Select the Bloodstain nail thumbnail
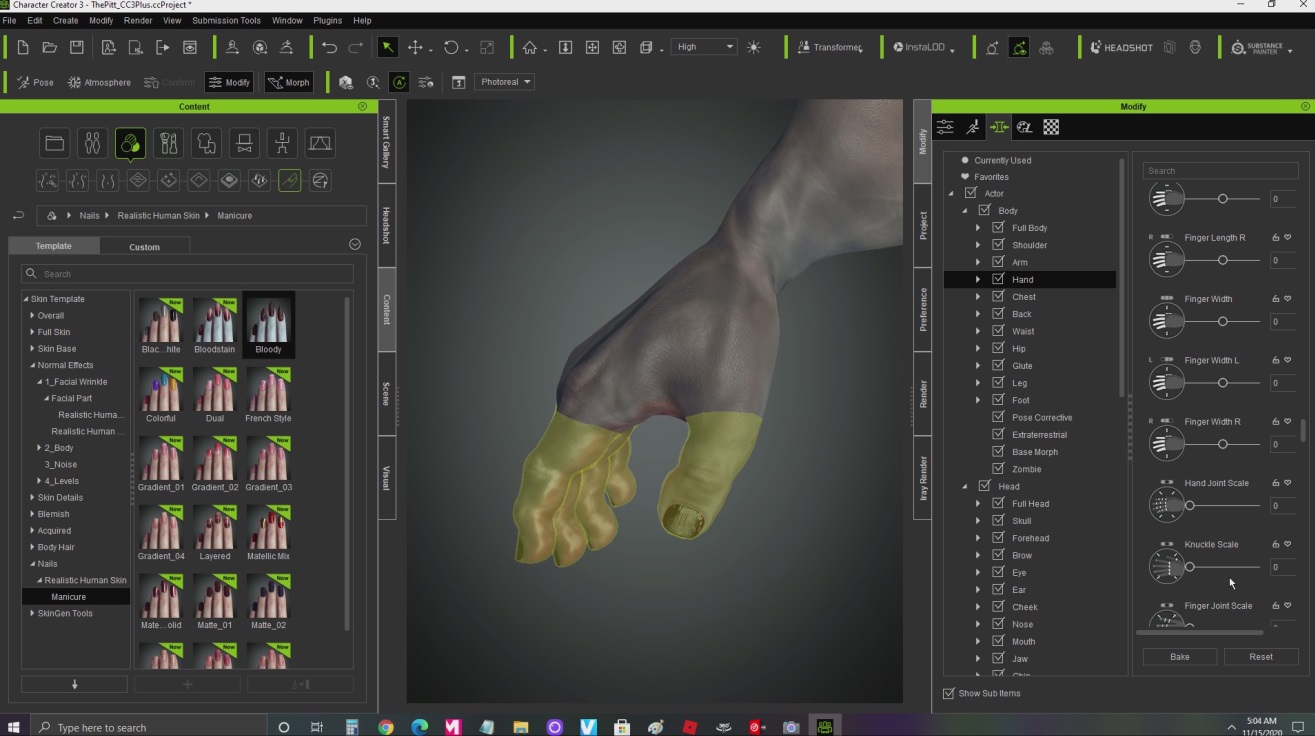This screenshot has height=736, width=1315. coord(214,325)
